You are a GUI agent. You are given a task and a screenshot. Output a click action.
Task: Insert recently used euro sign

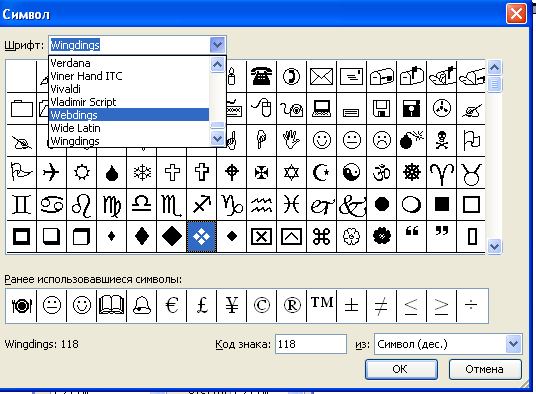click(x=172, y=305)
